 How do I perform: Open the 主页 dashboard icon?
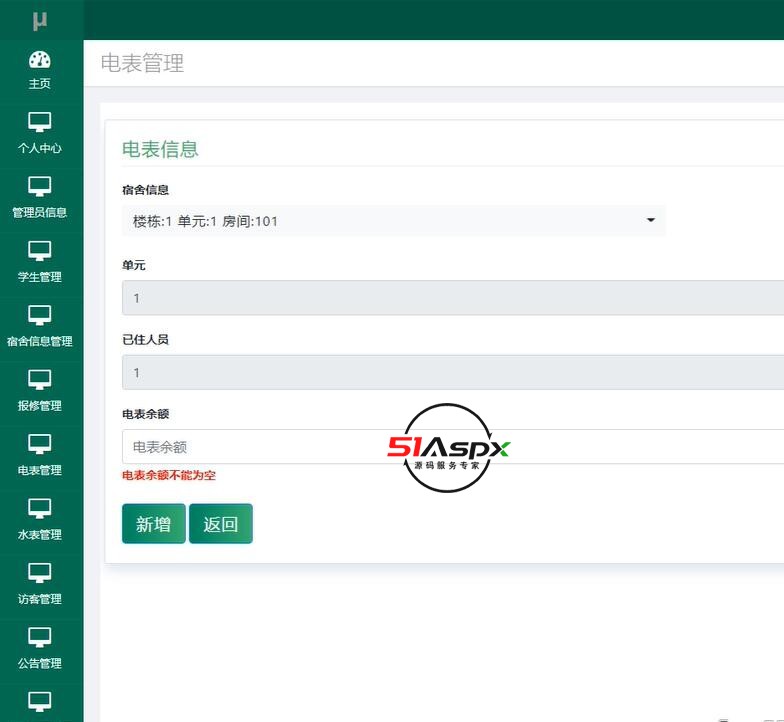click(x=40, y=59)
